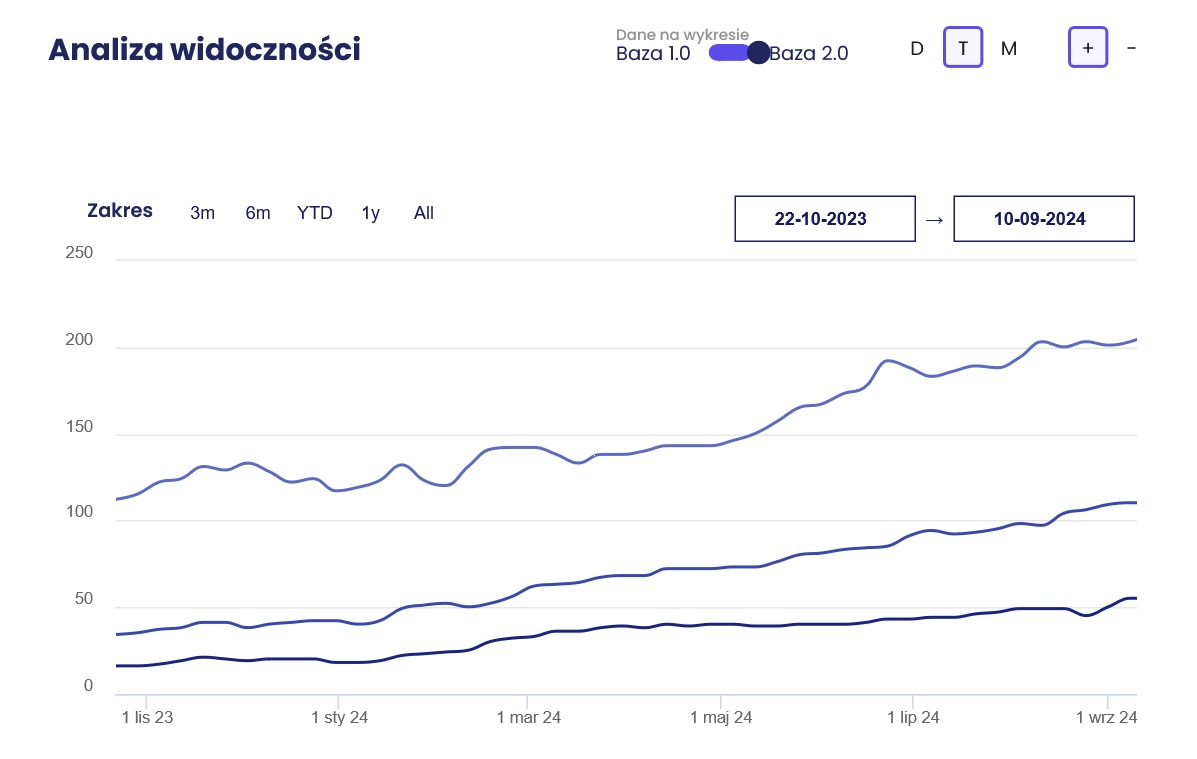Pick the 1y range preset
Viewport: 1197px width, 759px height.
pyautogui.click(x=371, y=213)
